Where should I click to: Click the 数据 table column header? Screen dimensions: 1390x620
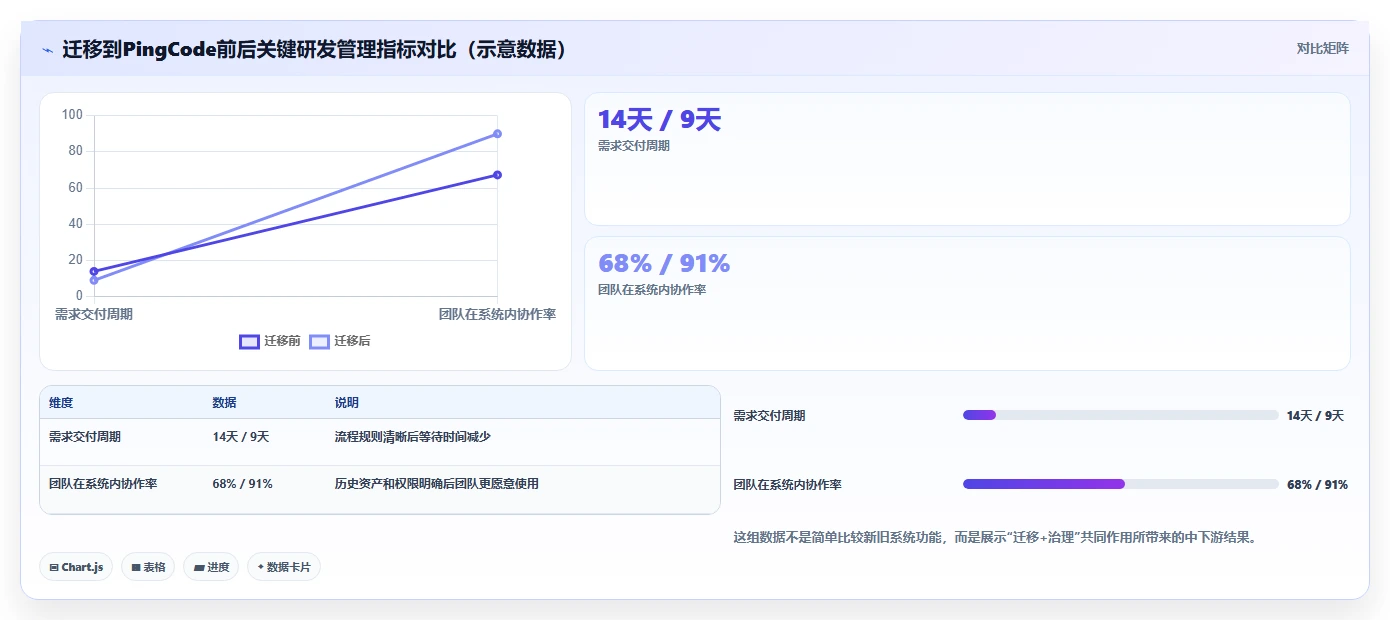pos(224,403)
